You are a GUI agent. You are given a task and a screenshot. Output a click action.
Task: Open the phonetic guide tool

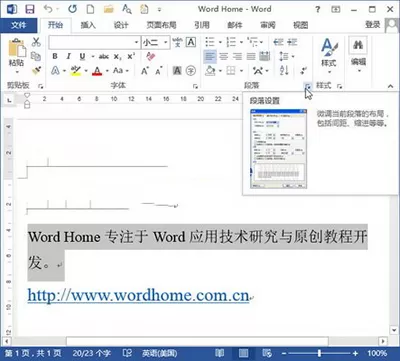point(177,42)
